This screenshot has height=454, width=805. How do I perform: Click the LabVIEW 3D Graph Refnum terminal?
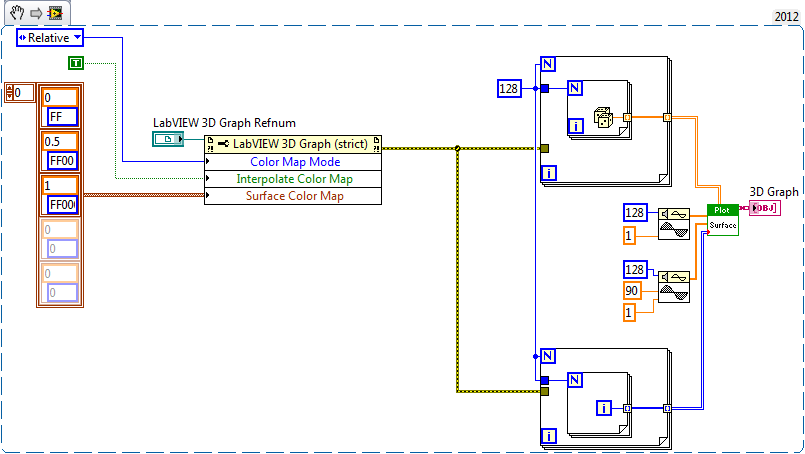click(168, 139)
